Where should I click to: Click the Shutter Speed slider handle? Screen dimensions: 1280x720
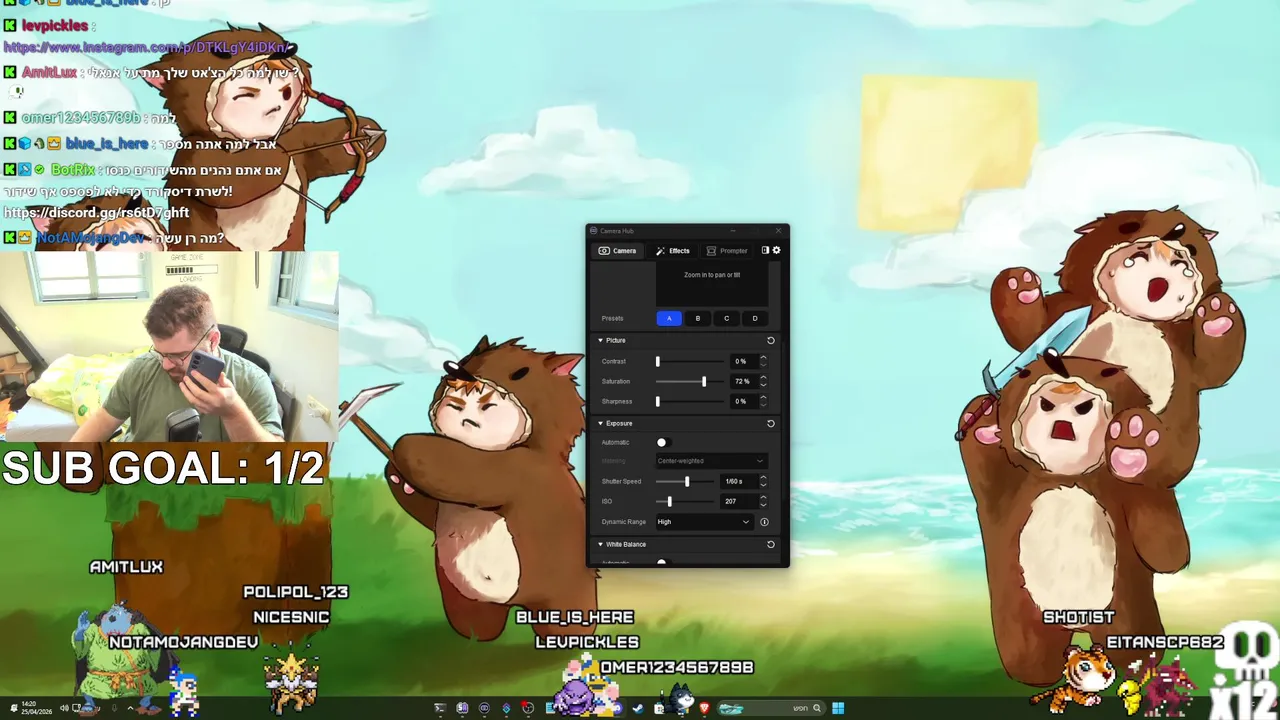(x=687, y=481)
